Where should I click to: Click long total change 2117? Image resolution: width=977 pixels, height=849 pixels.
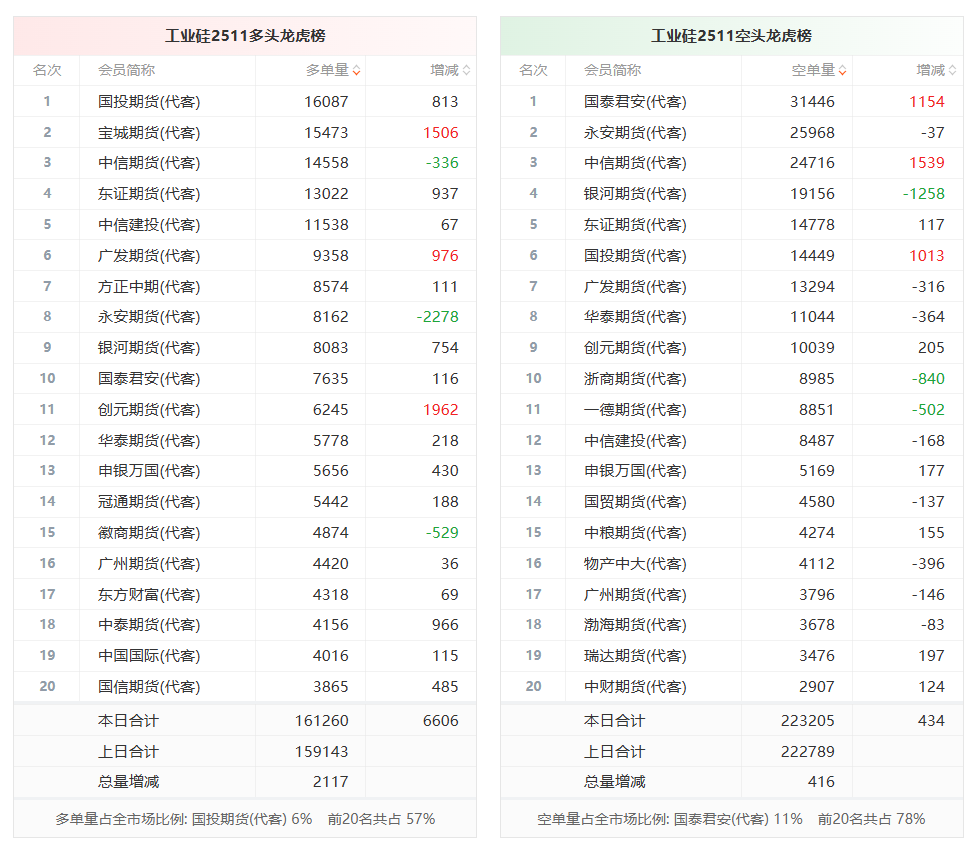coord(331,782)
